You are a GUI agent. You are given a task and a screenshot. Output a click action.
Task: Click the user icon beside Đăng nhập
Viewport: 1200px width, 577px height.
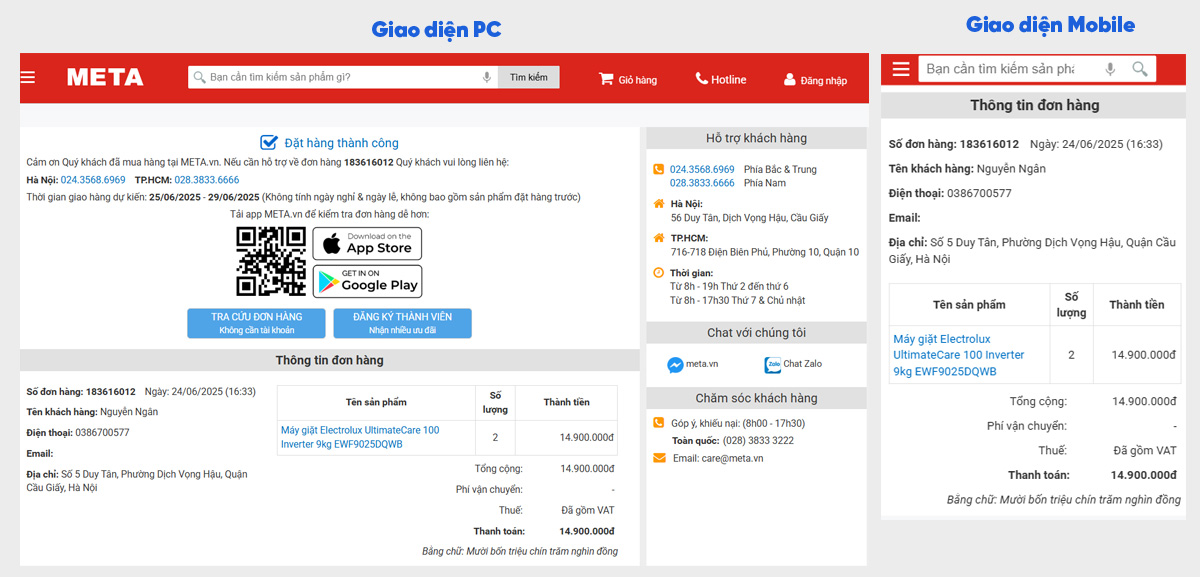point(790,80)
